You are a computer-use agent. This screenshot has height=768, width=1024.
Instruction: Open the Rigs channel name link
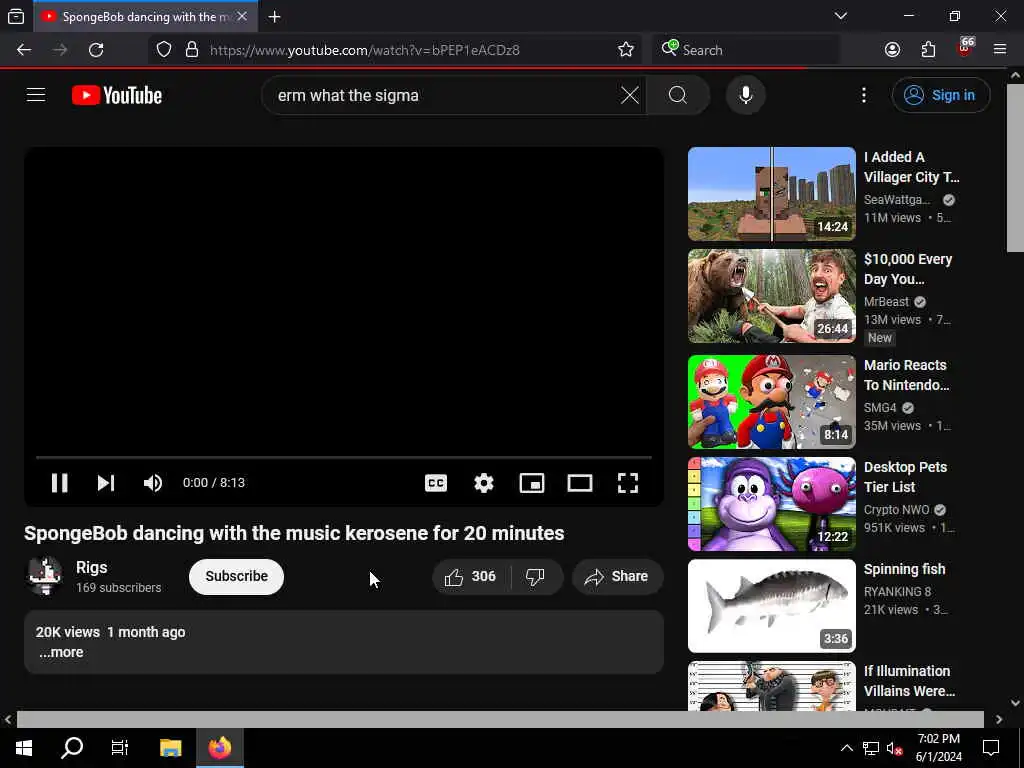pyautogui.click(x=91, y=568)
